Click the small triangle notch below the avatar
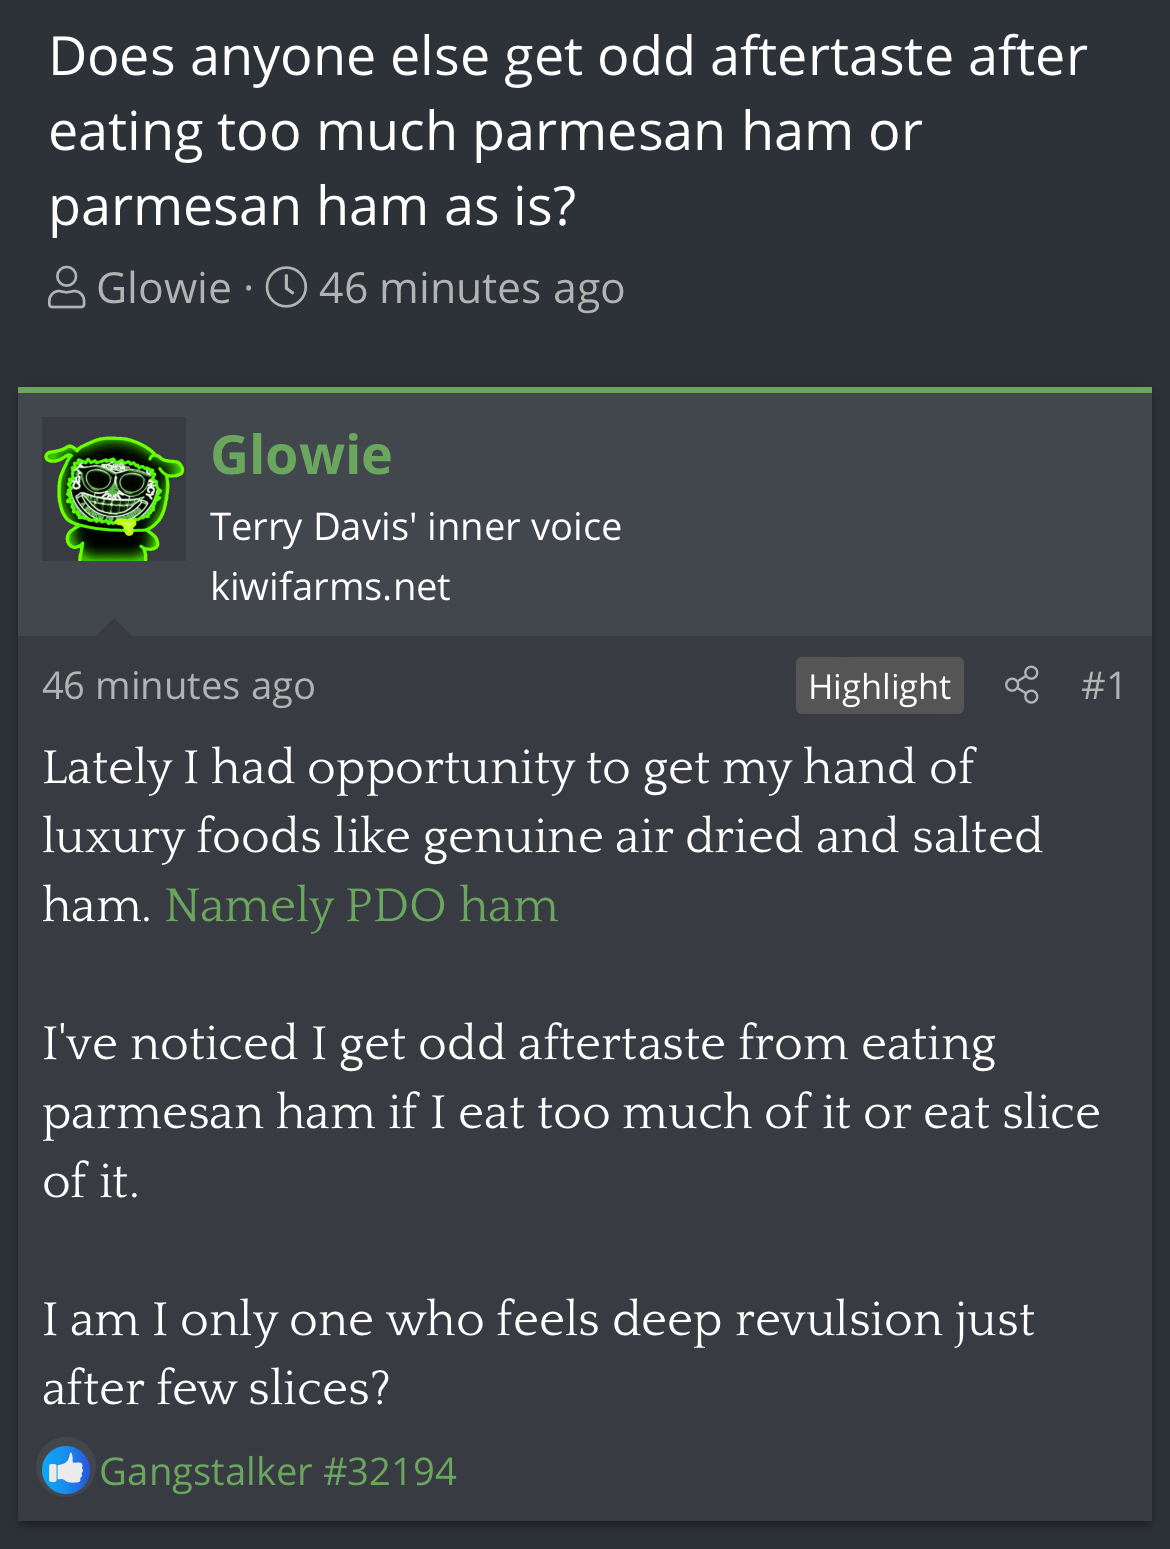Screen dimensions: 1170x1549 tap(114, 627)
